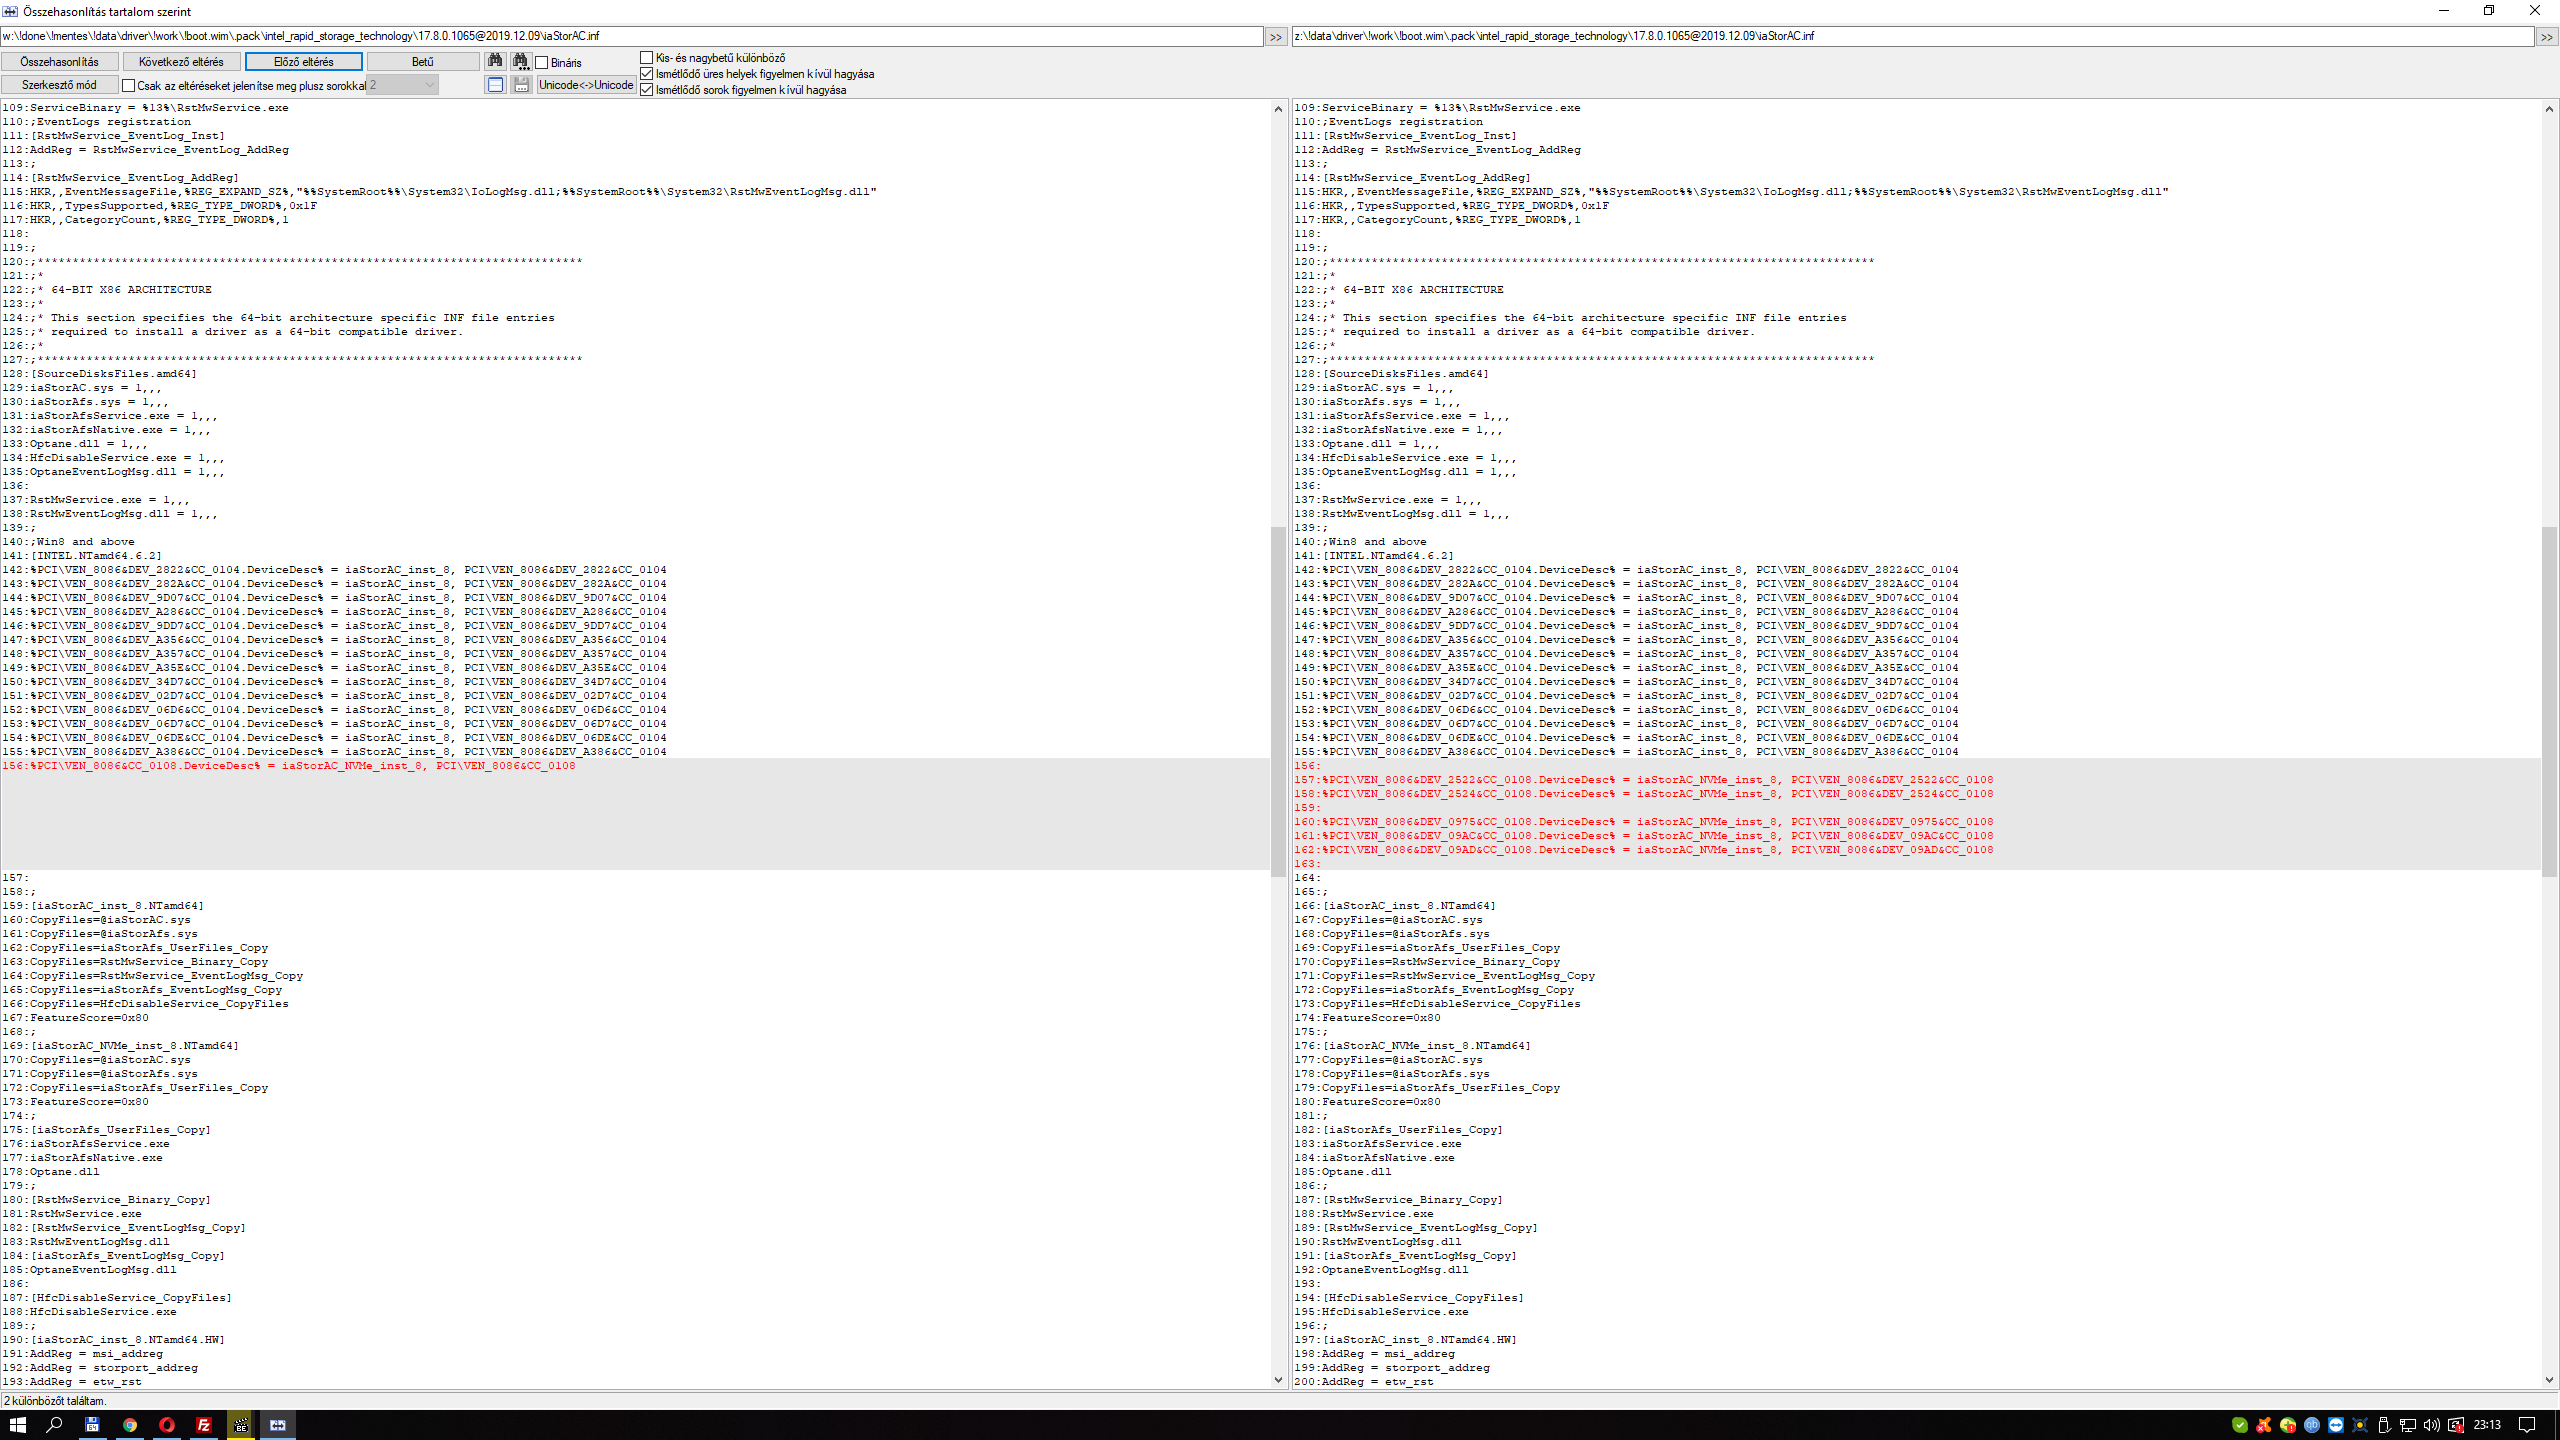
Task: Click the right file path field
Action: pyautogui.click(x=1913, y=36)
